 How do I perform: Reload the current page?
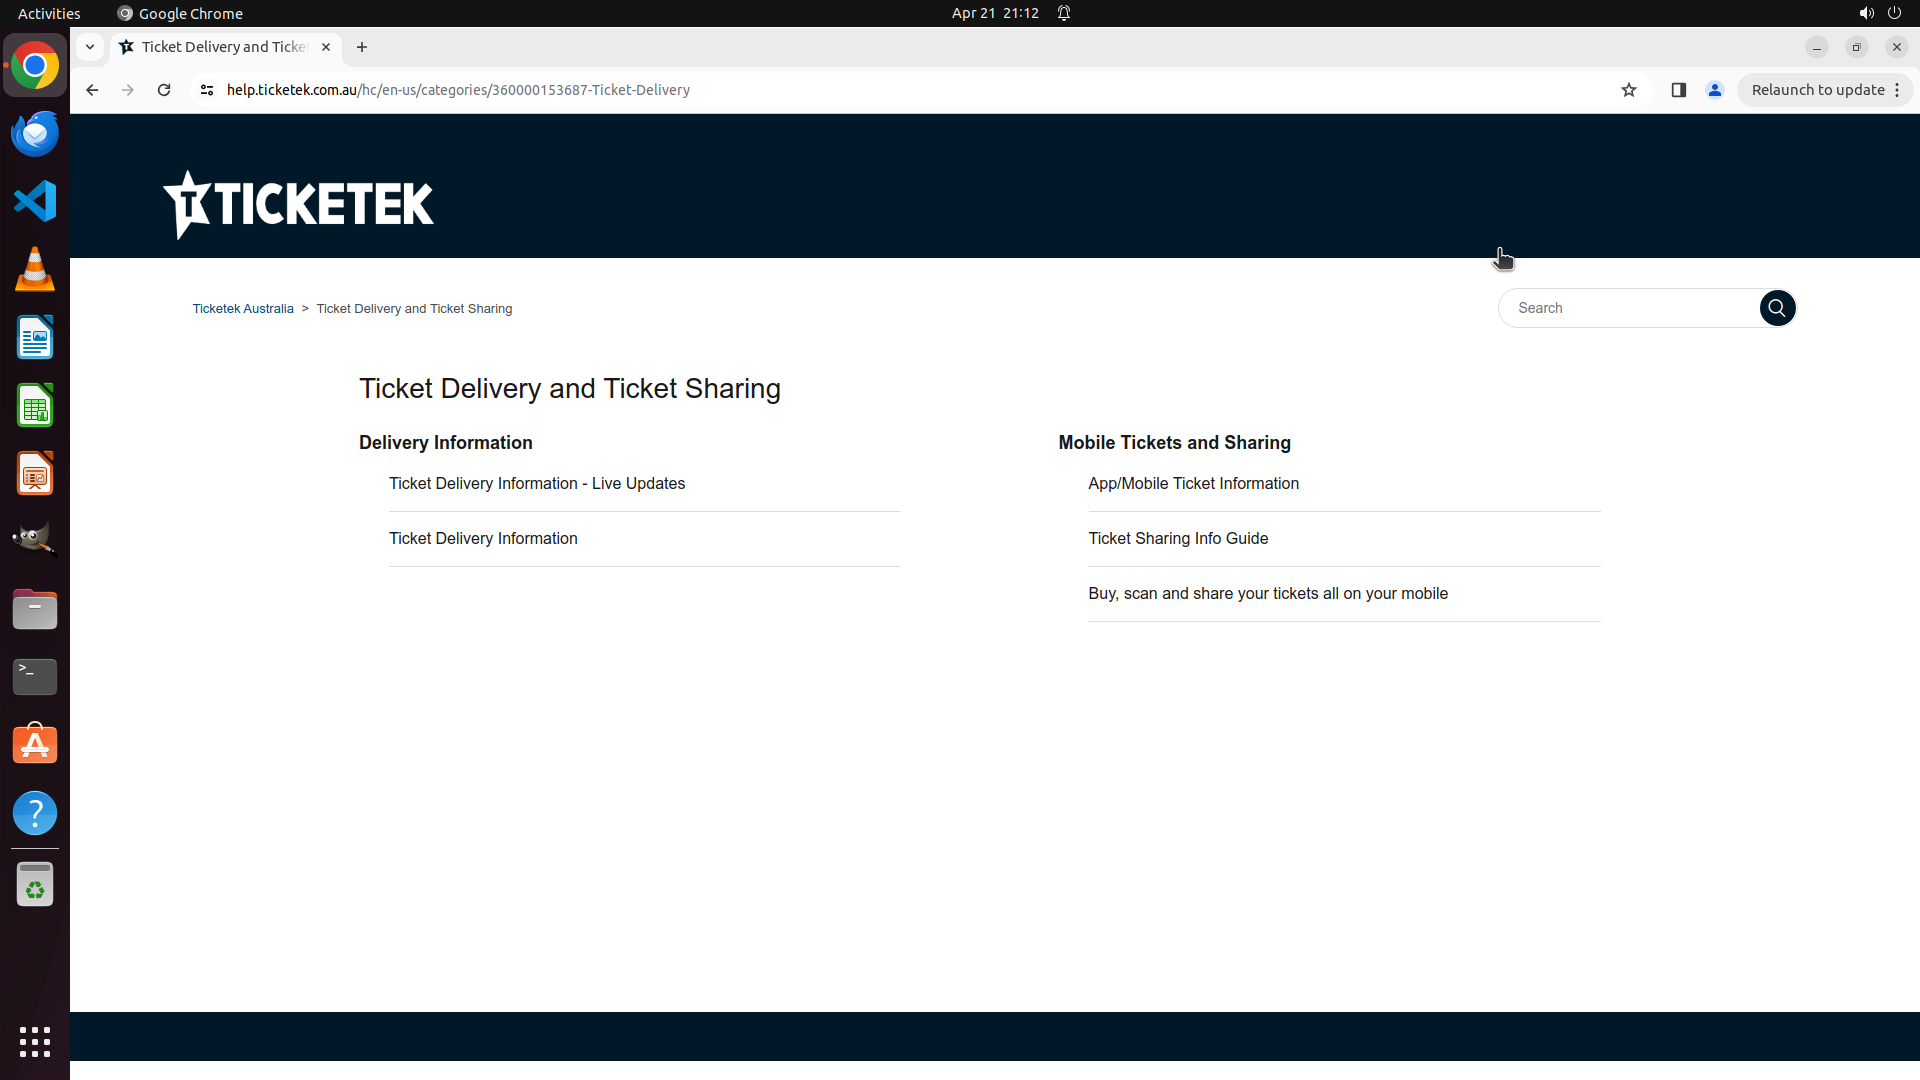point(164,90)
